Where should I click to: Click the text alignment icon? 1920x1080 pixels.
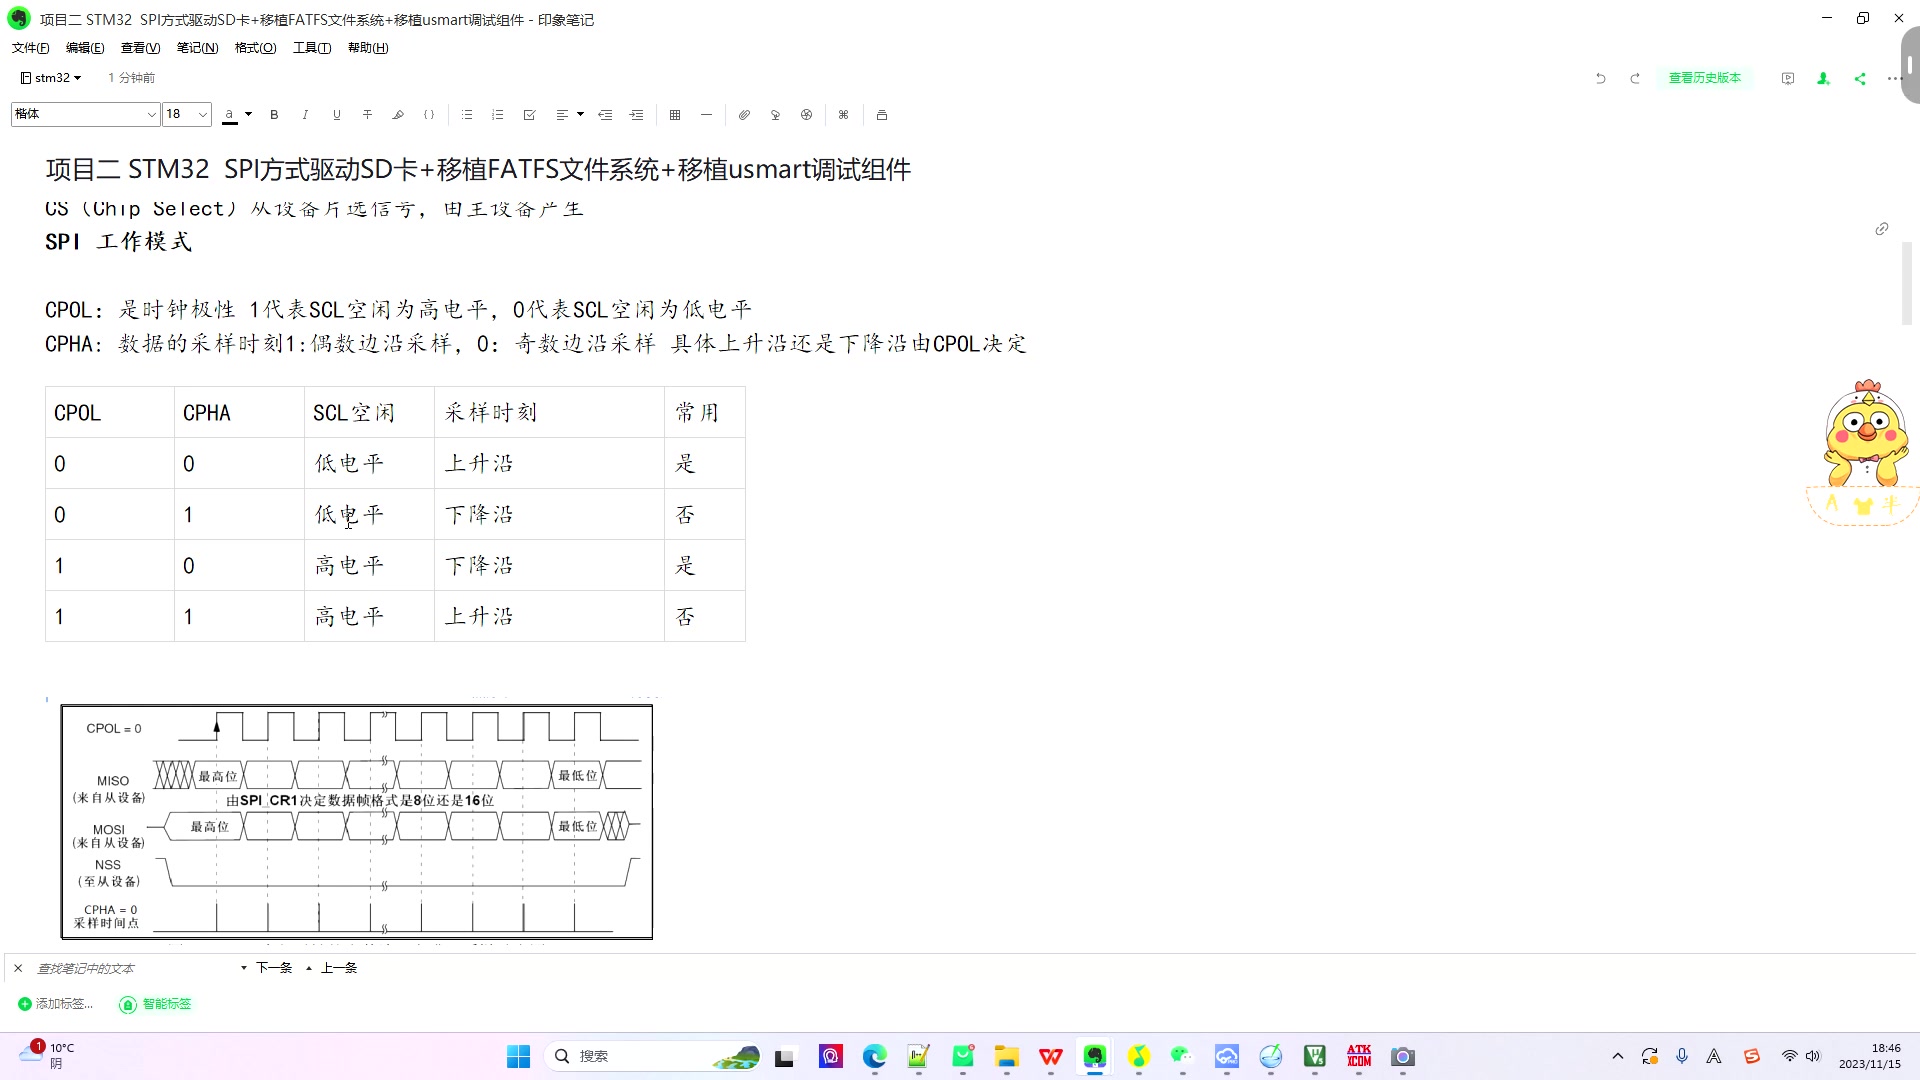(562, 115)
